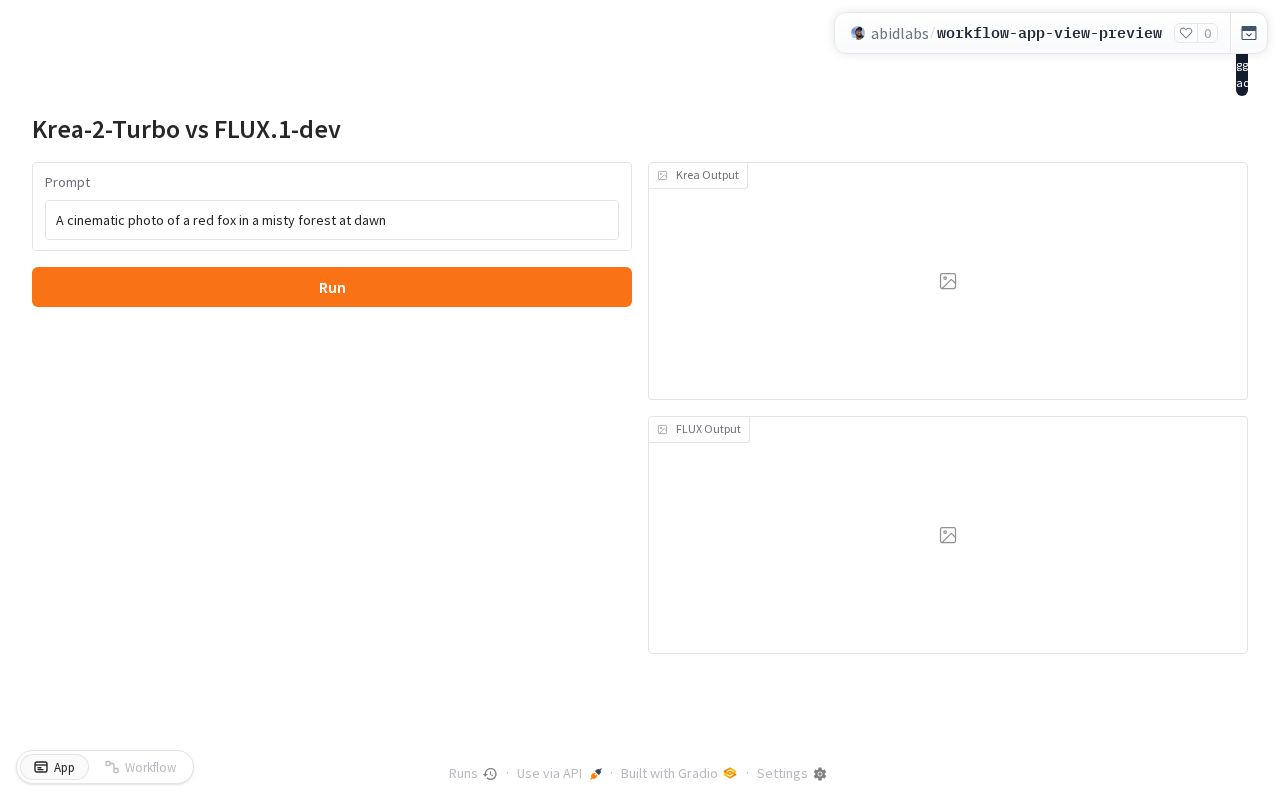
Task: Open the workflow-app-view-preview space link
Action: pos(1049,33)
